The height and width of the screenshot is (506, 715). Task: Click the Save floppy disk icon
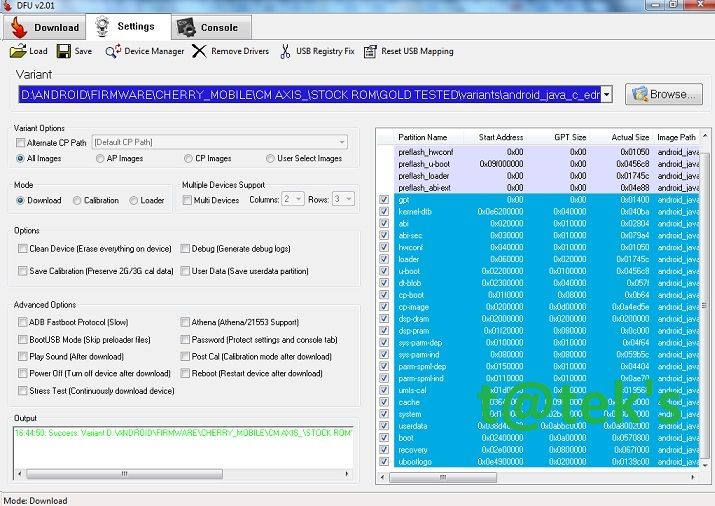click(63, 51)
